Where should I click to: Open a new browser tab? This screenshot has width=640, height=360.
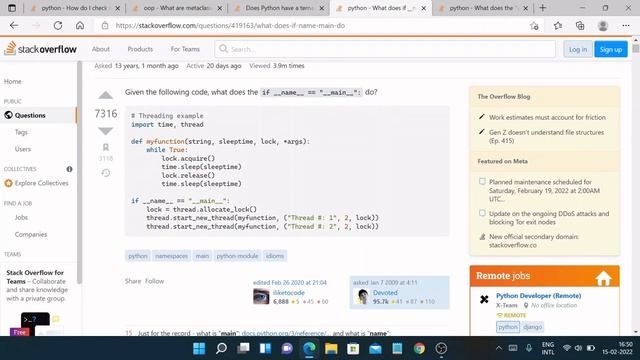(542, 8)
